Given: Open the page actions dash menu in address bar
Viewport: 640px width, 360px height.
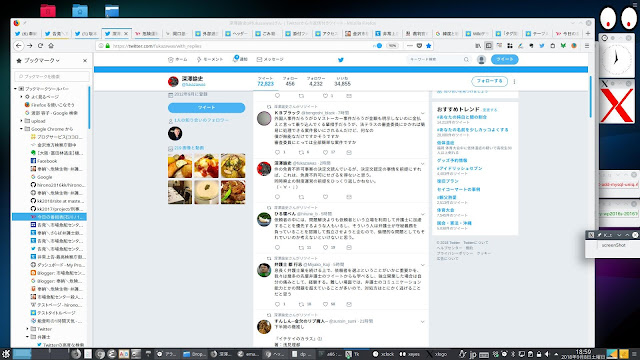Looking at the screenshot, I should click(x=410, y=46).
